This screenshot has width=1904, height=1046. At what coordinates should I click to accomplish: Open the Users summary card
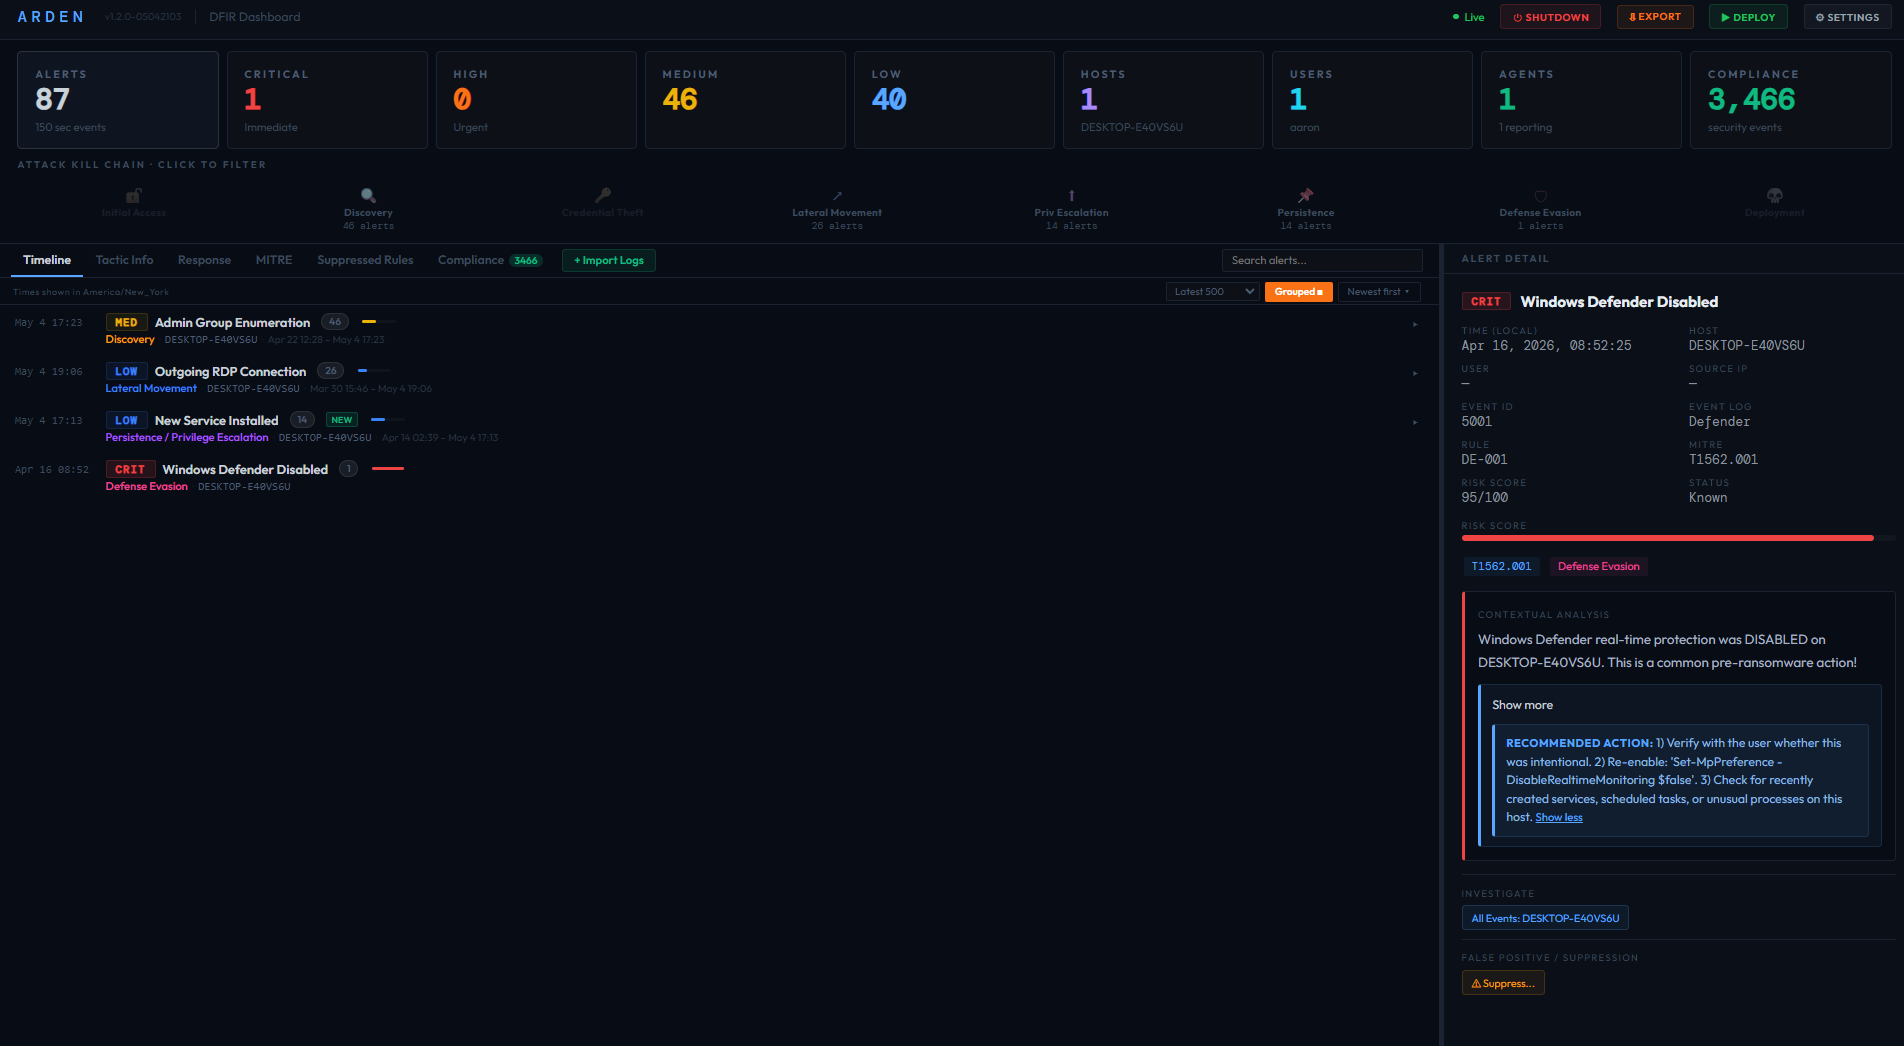[x=1372, y=100]
